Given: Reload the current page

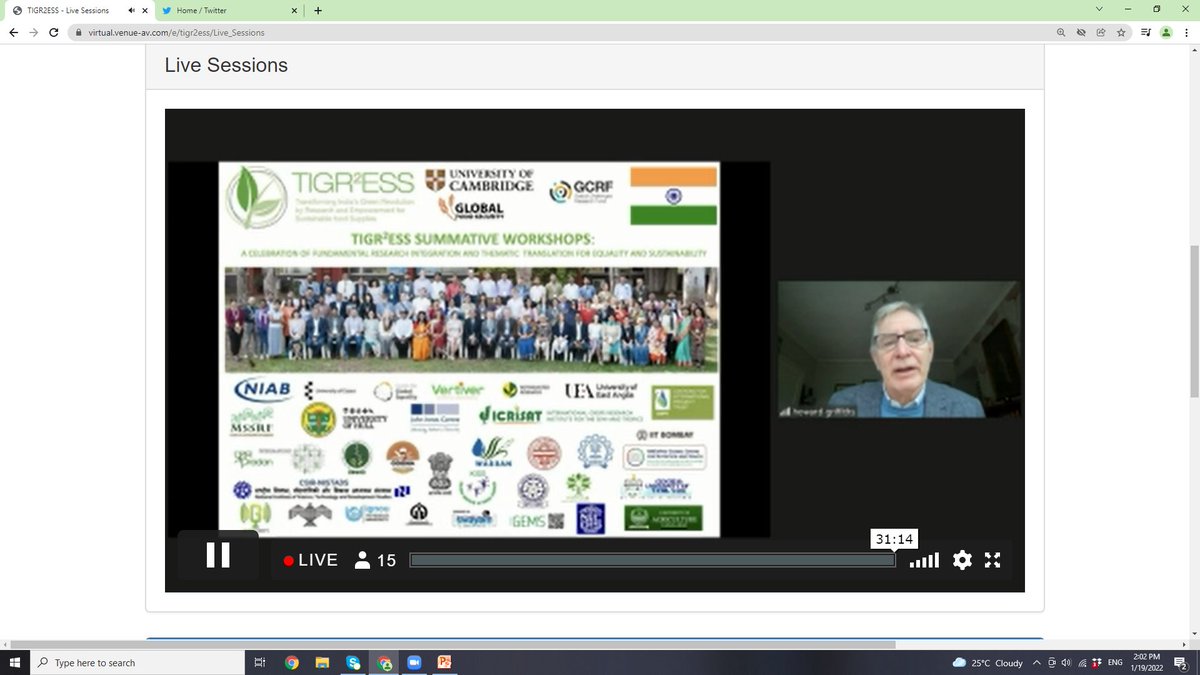Looking at the screenshot, I should (54, 32).
